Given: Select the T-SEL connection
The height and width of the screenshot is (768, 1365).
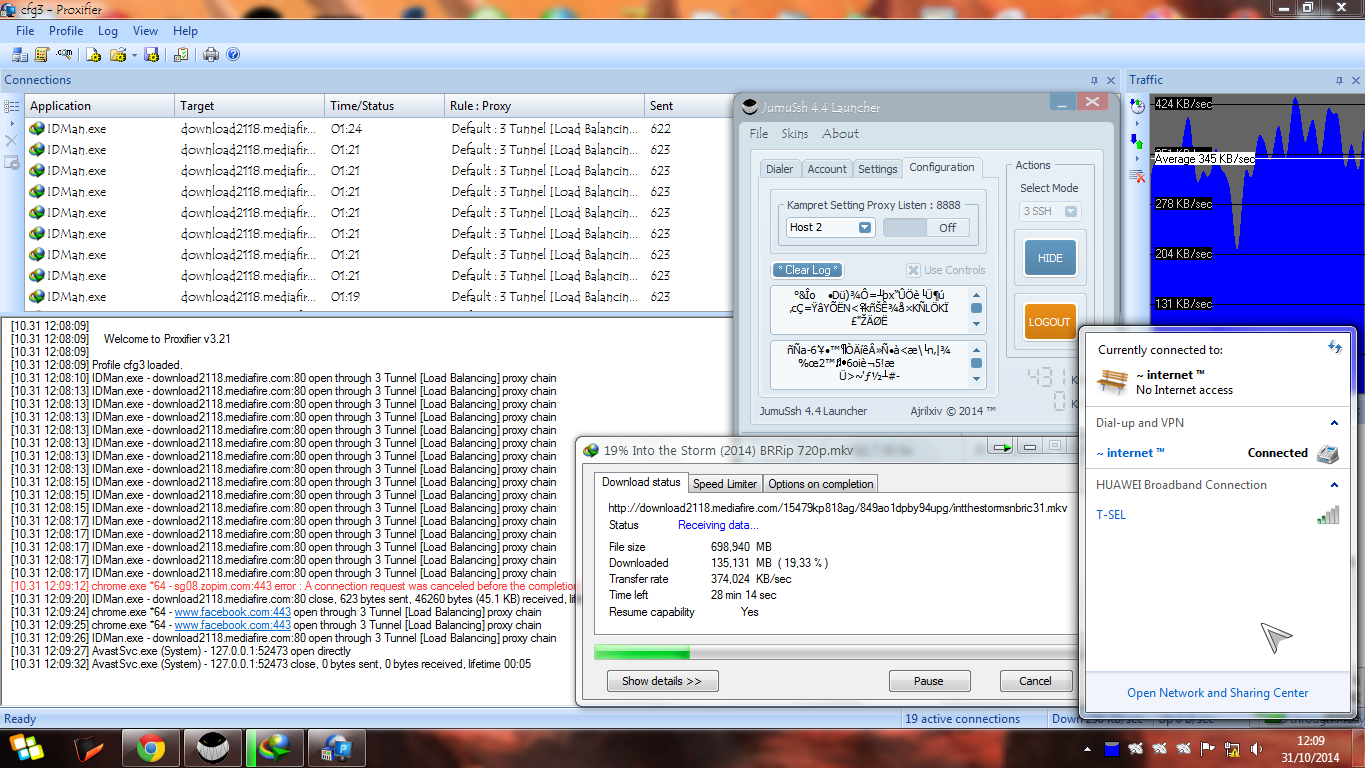Looking at the screenshot, I should coord(1218,515).
